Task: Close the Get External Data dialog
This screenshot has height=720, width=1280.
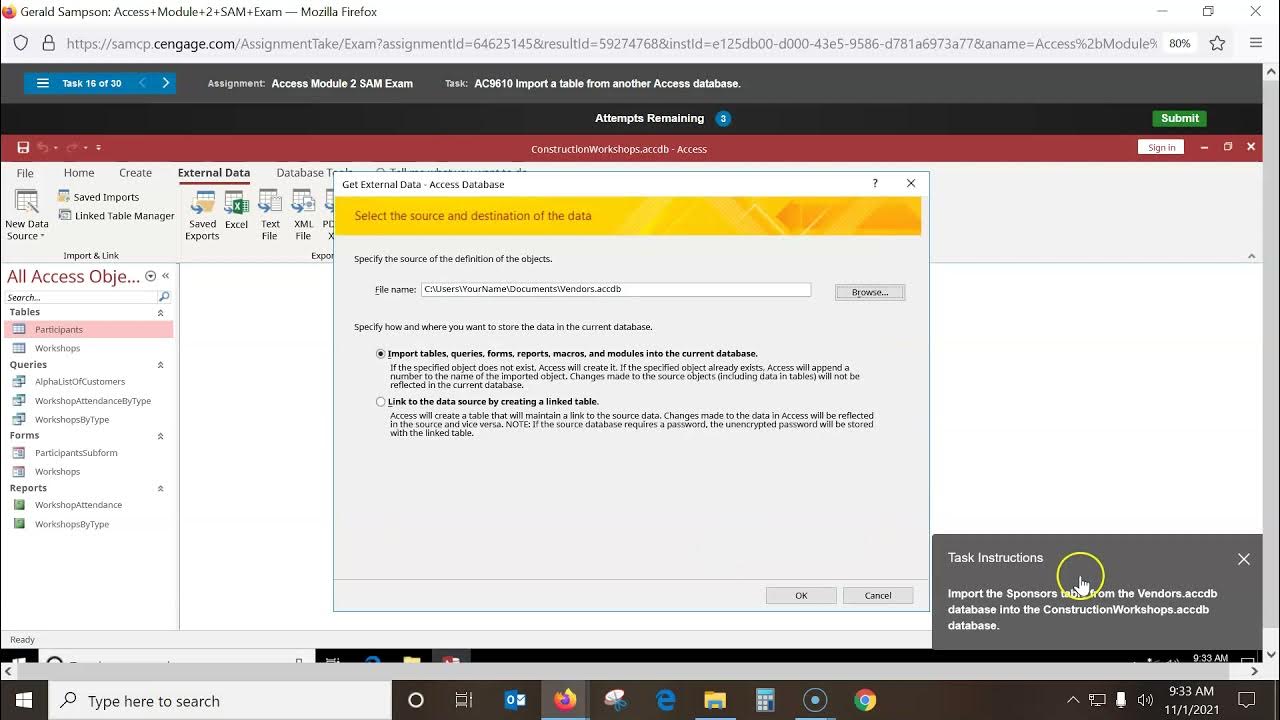Action: pos(911,183)
